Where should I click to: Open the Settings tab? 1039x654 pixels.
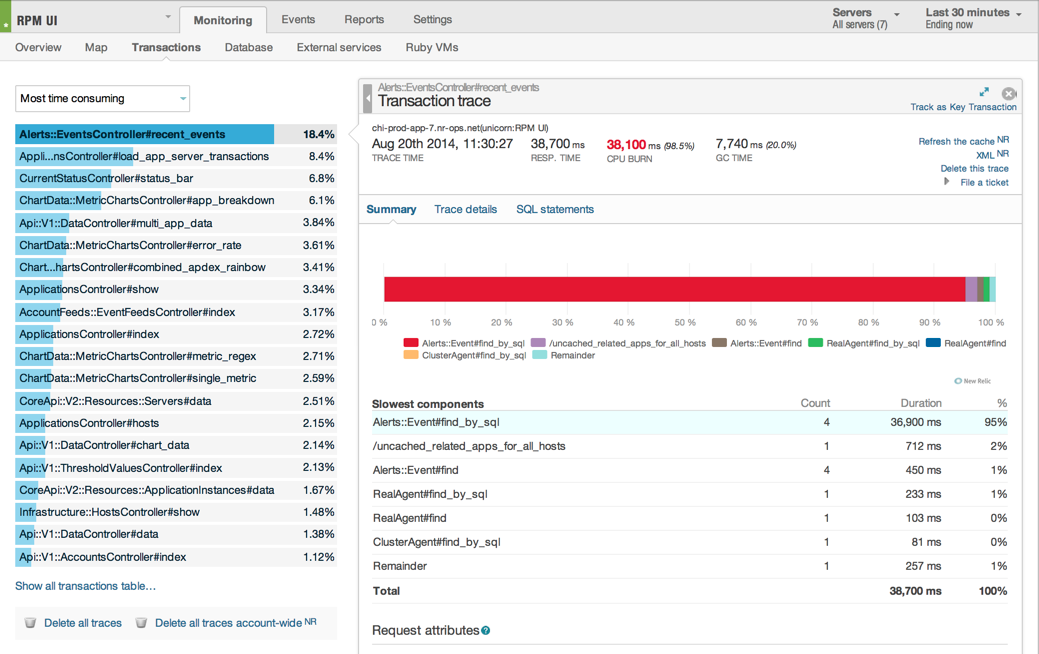coord(433,19)
